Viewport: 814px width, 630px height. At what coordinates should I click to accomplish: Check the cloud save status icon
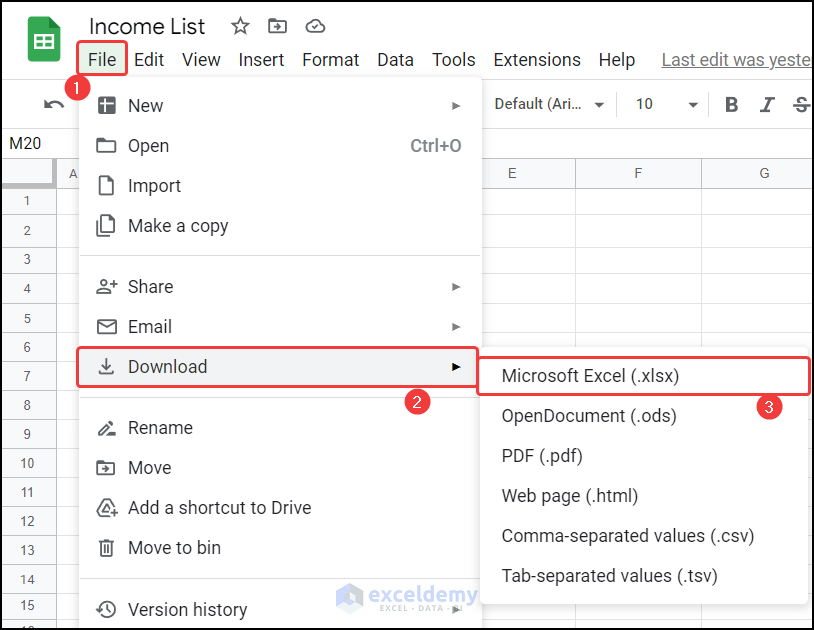tap(315, 27)
